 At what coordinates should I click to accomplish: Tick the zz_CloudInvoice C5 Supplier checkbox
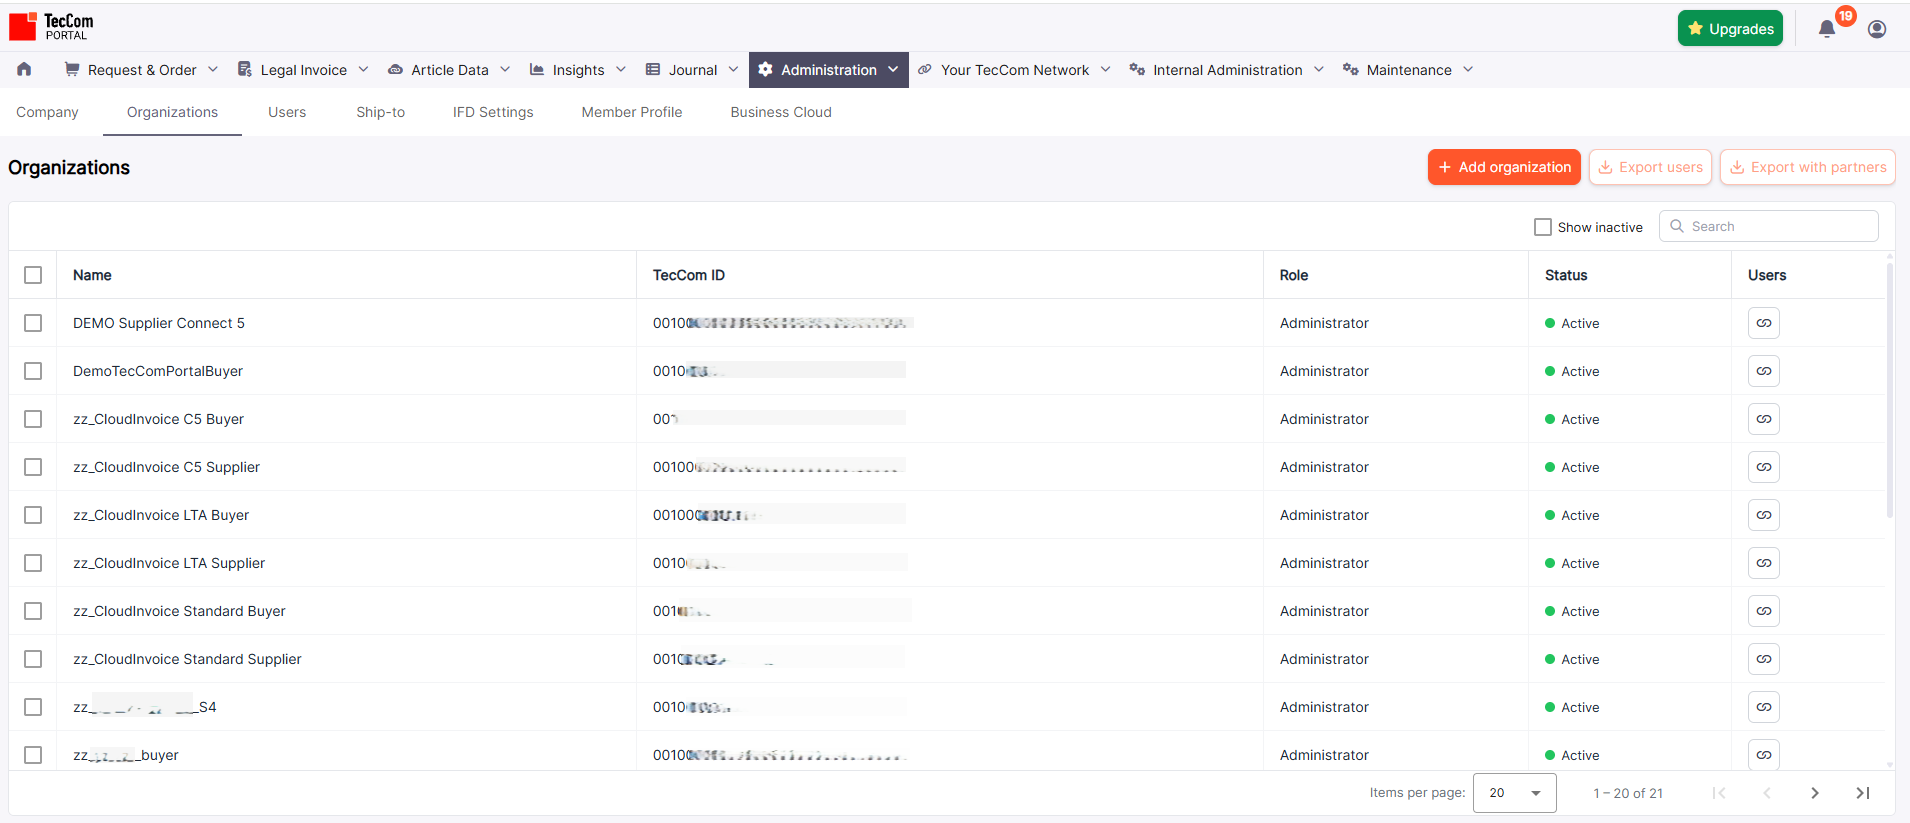33,467
